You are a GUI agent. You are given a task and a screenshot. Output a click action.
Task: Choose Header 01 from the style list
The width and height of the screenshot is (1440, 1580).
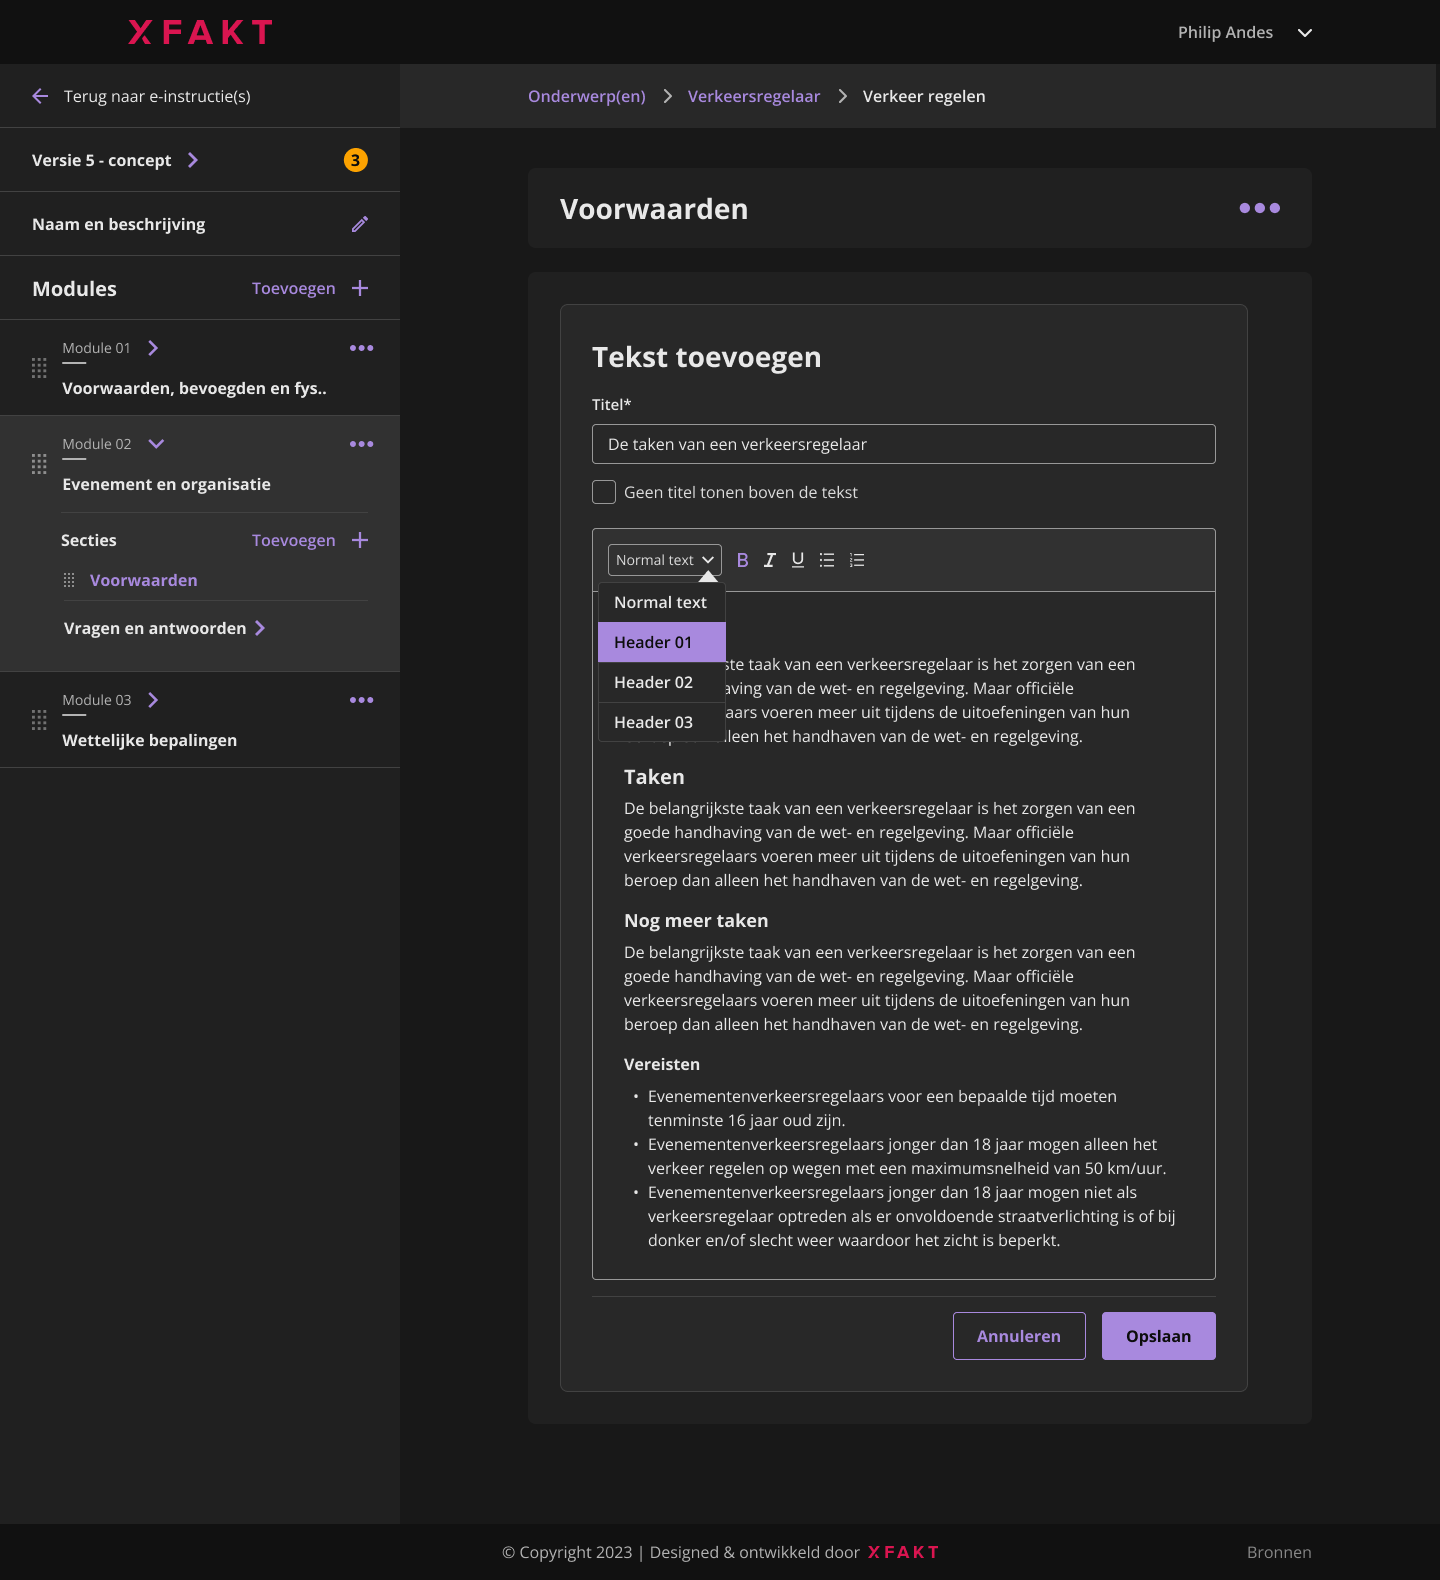point(662,642)
